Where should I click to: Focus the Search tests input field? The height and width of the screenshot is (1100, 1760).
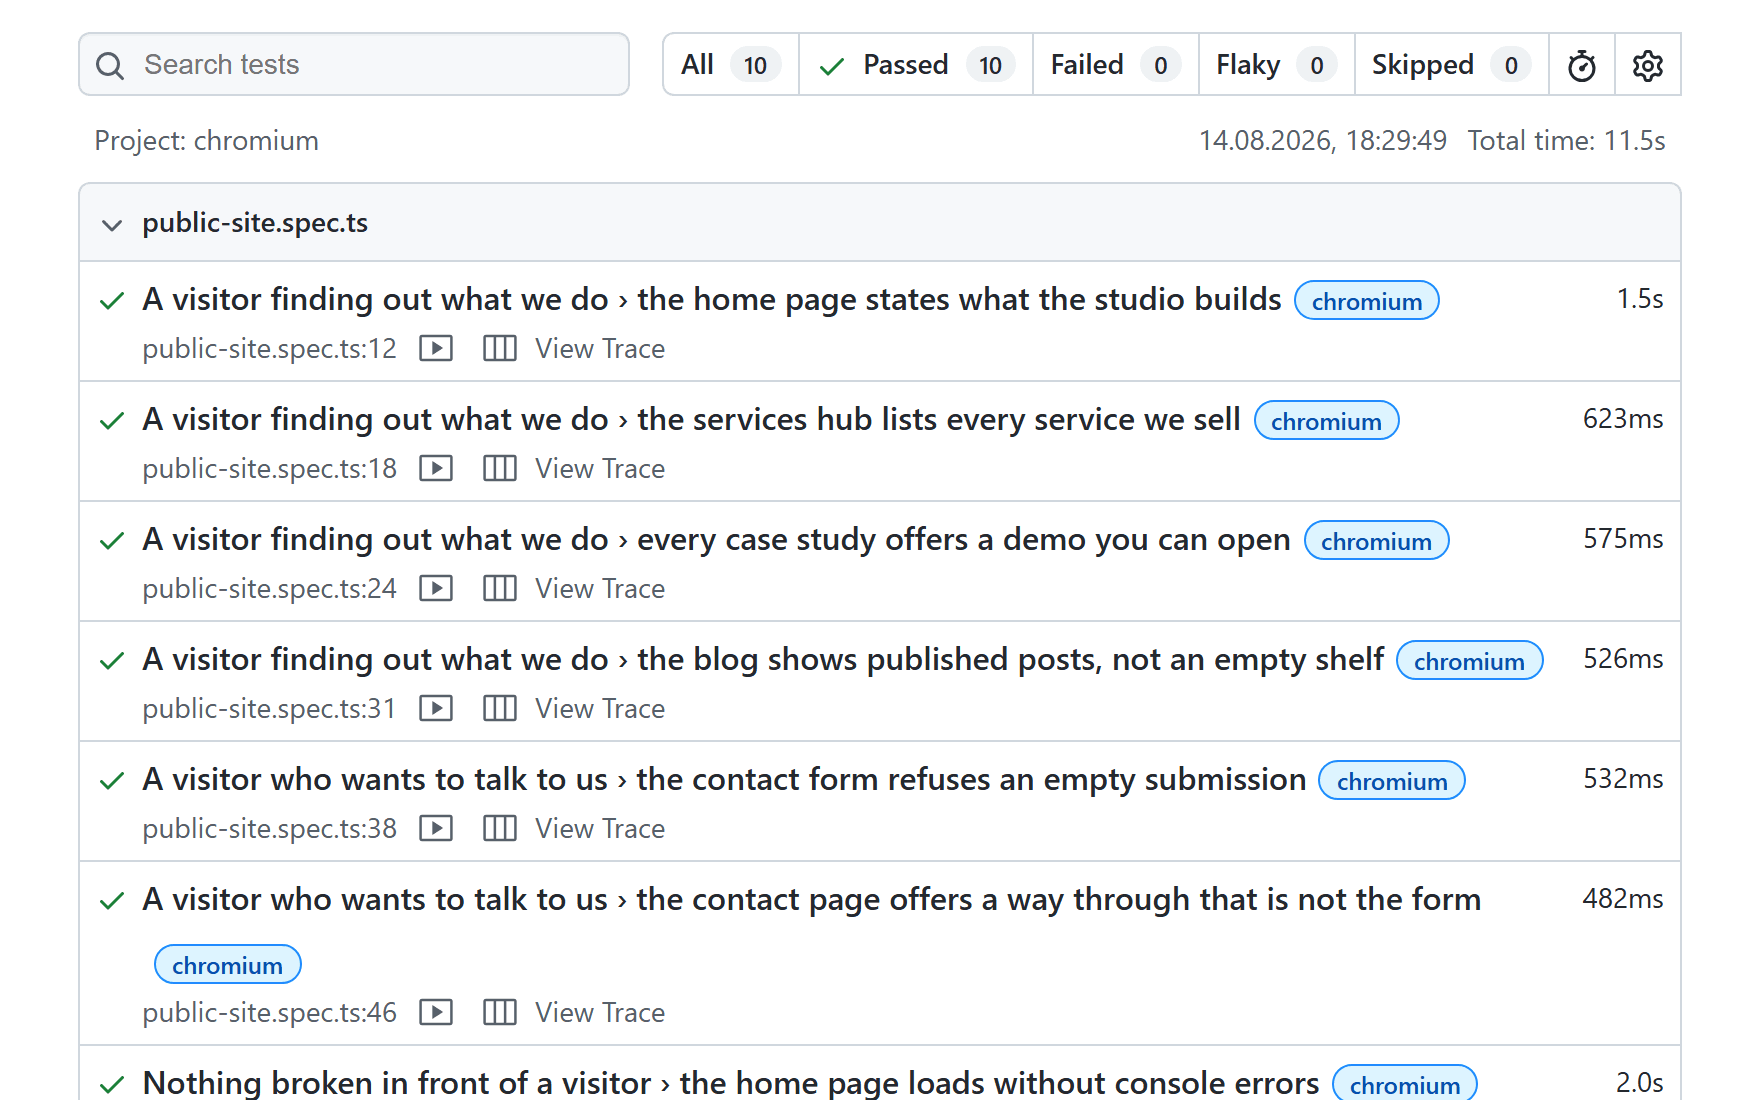click(354, 64)
